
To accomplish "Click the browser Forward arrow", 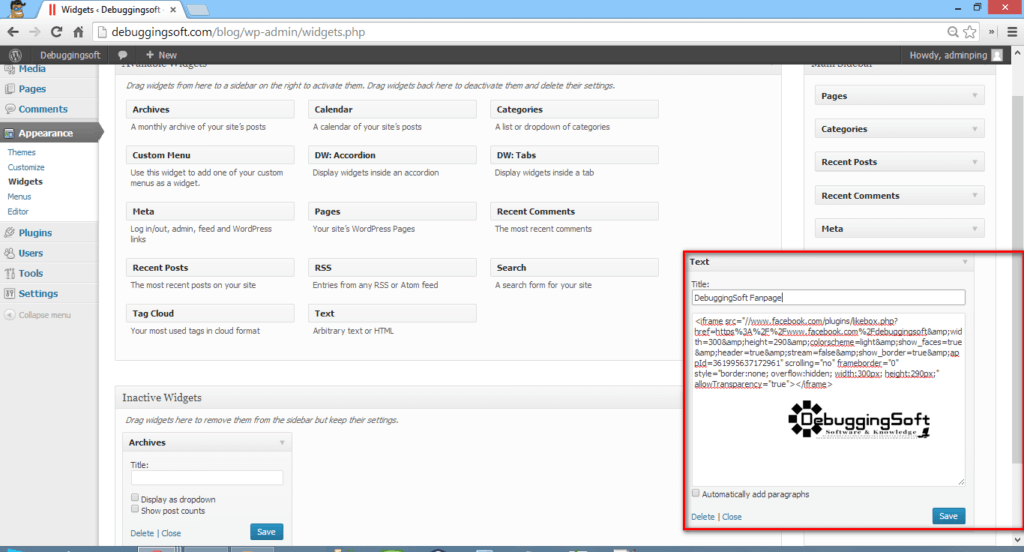I will coord(35,32).
